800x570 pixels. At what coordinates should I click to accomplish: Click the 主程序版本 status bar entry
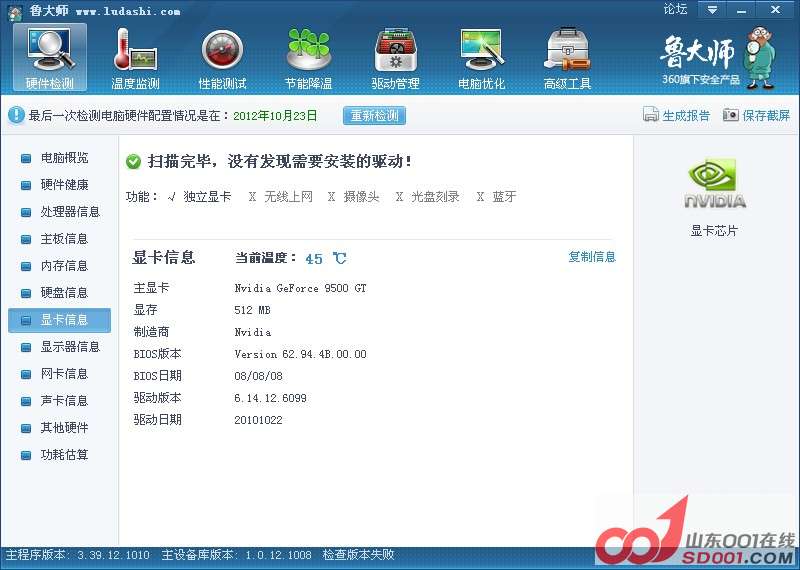click(x=78, y=555)
